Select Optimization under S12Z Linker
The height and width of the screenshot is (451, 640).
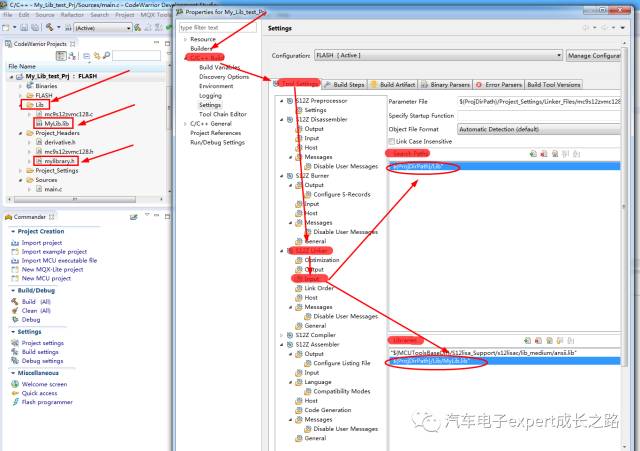point(322,260)
